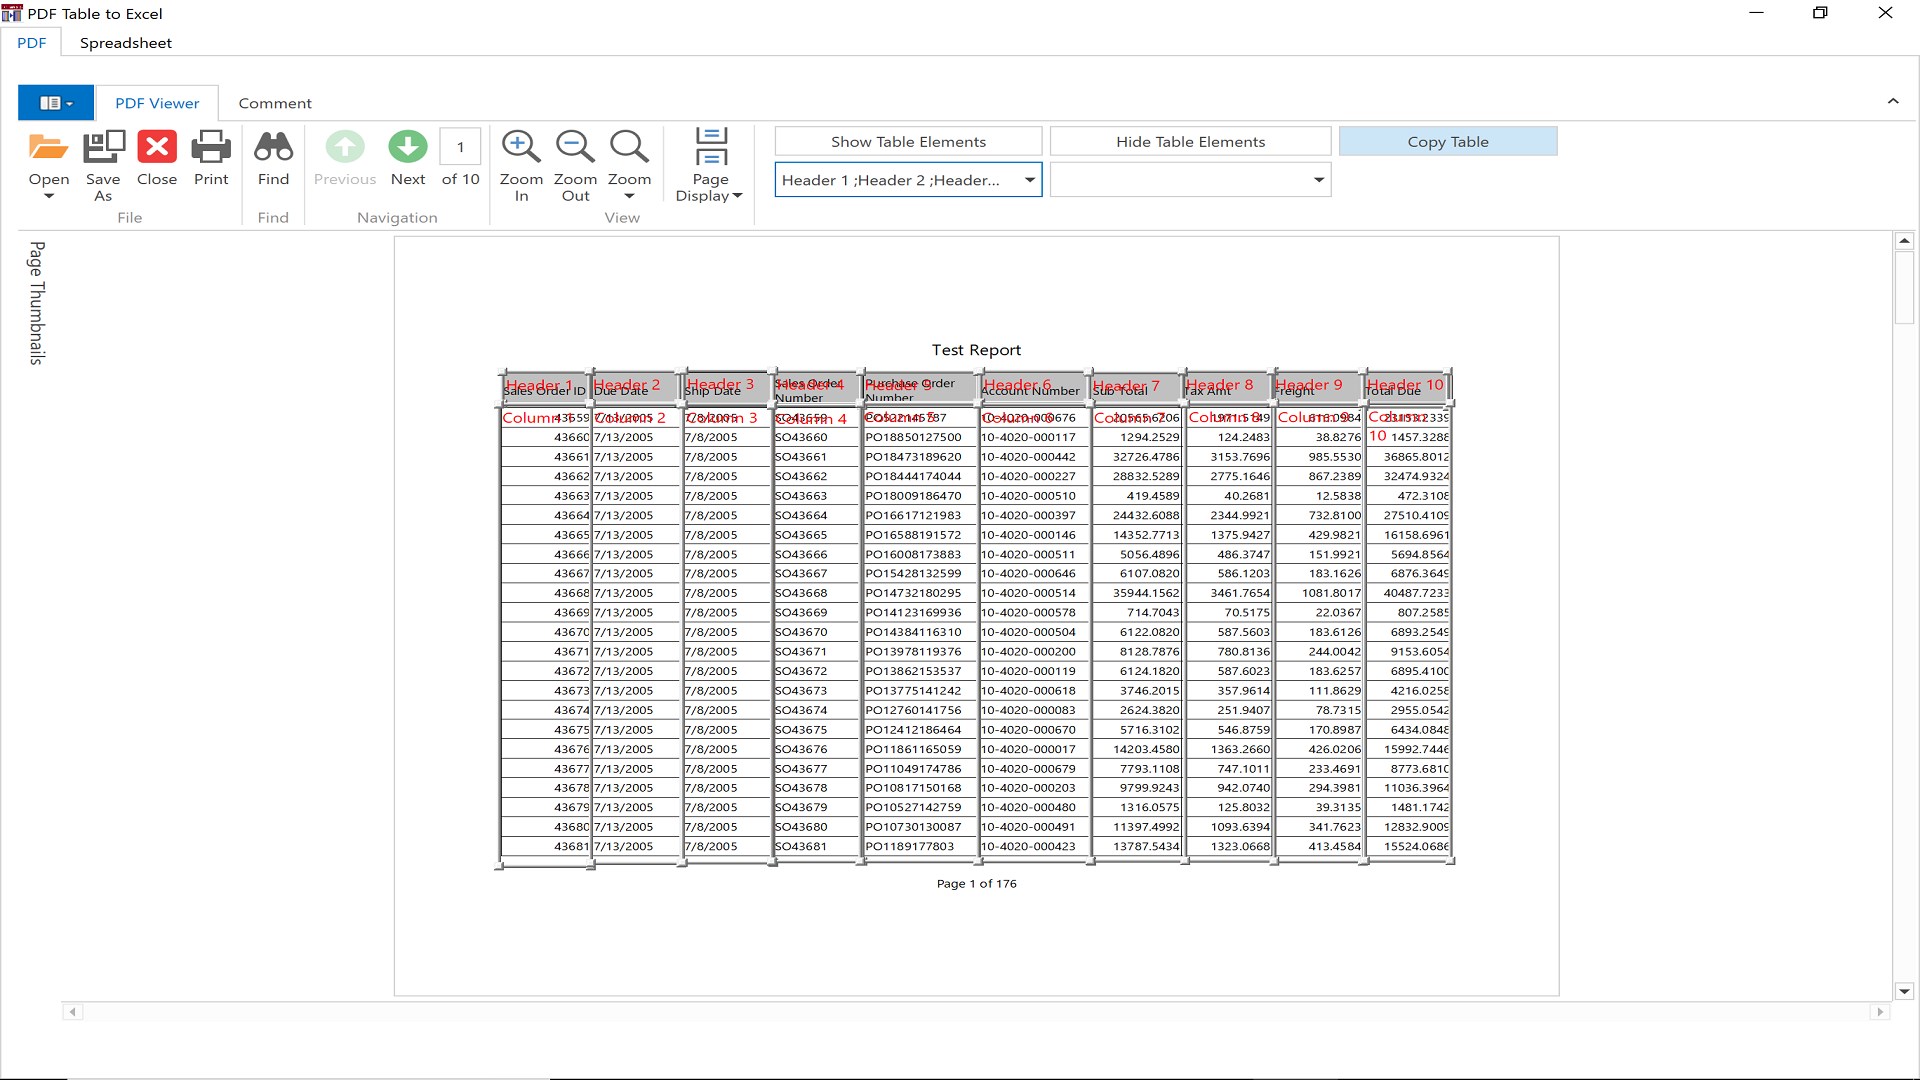Expand the empty combo box beside headers

pos(1318,180)
